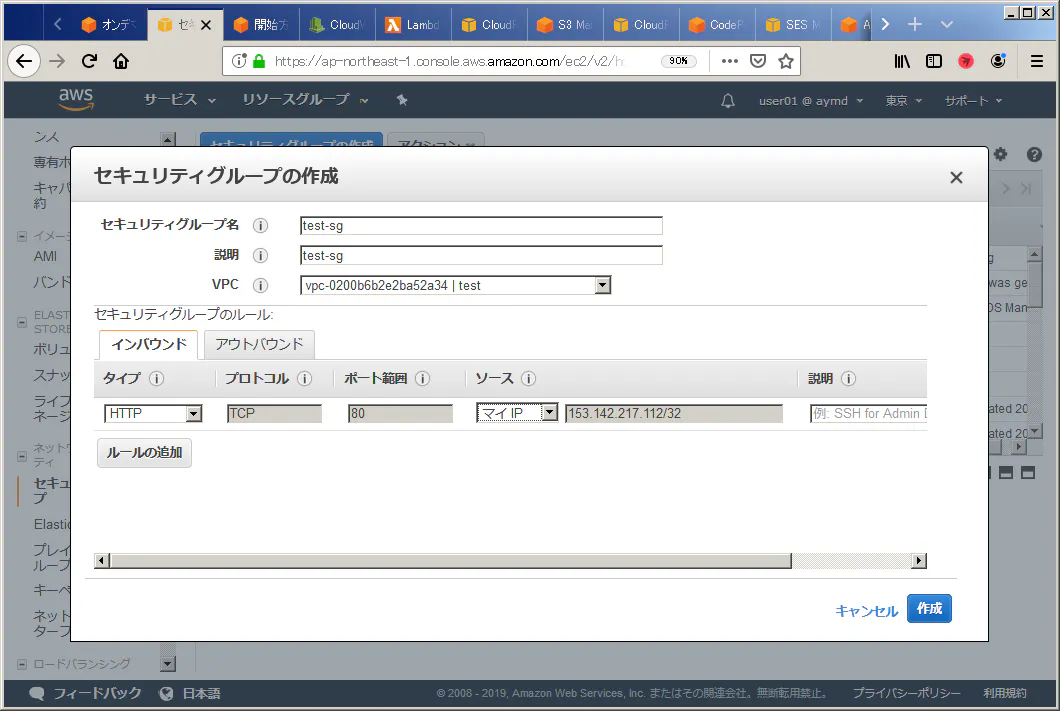Click the フィードバック button in footer
The image size is (1060, 711).
(85, 693)
